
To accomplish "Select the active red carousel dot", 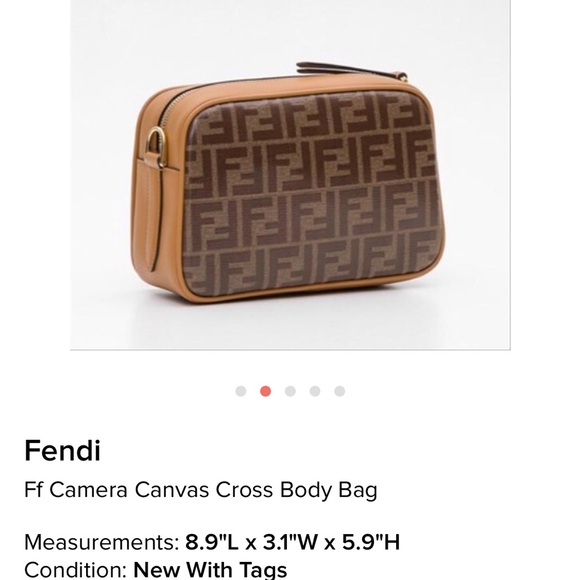I will click(x=266, y=391).
